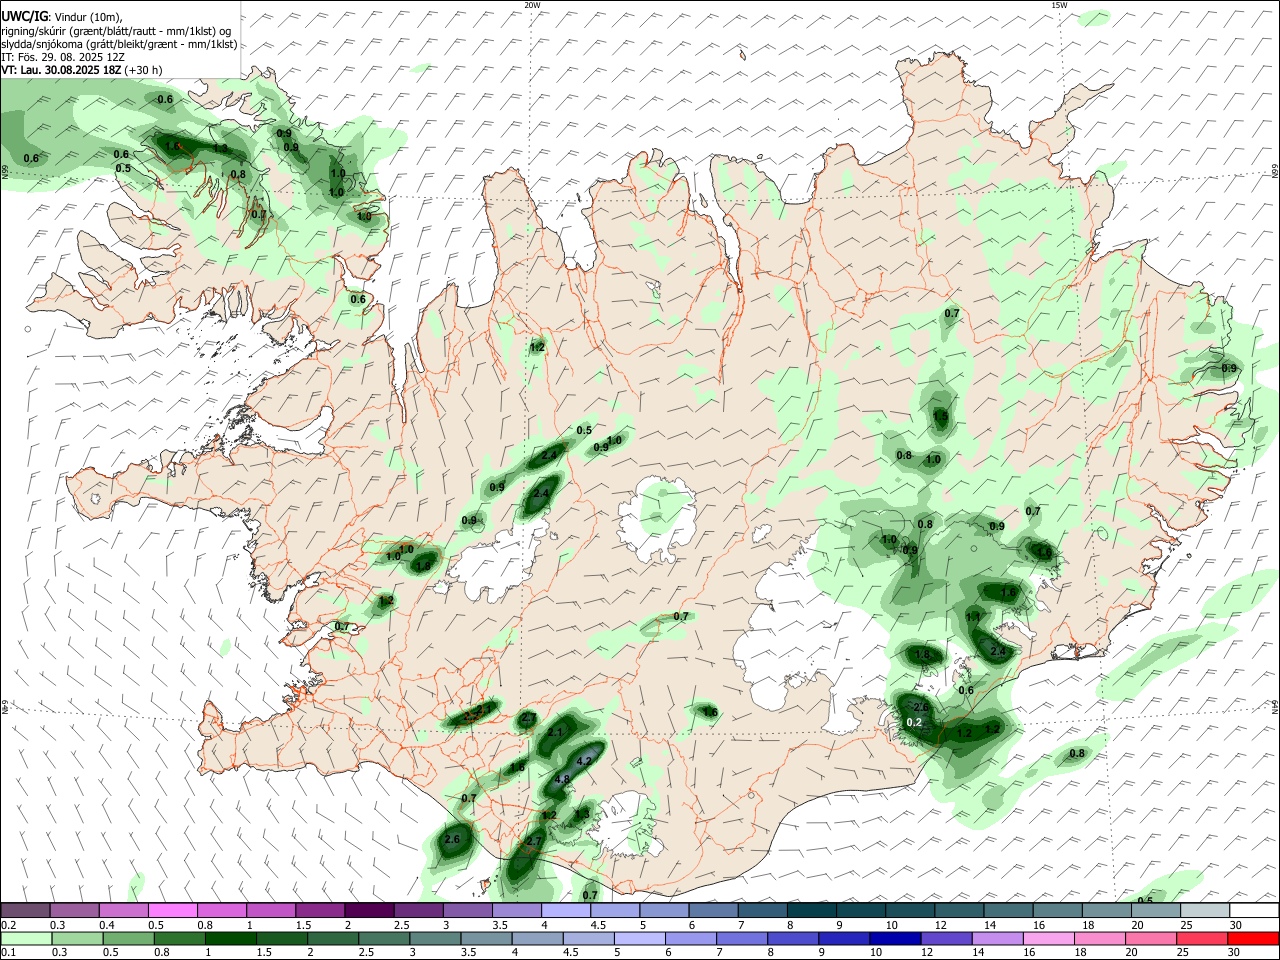Image resolution: width=1280 pixels, height=960 pixels.
Task: Click the lavender snow swatch between 4 and 4.5
Action: coord(566,911)
